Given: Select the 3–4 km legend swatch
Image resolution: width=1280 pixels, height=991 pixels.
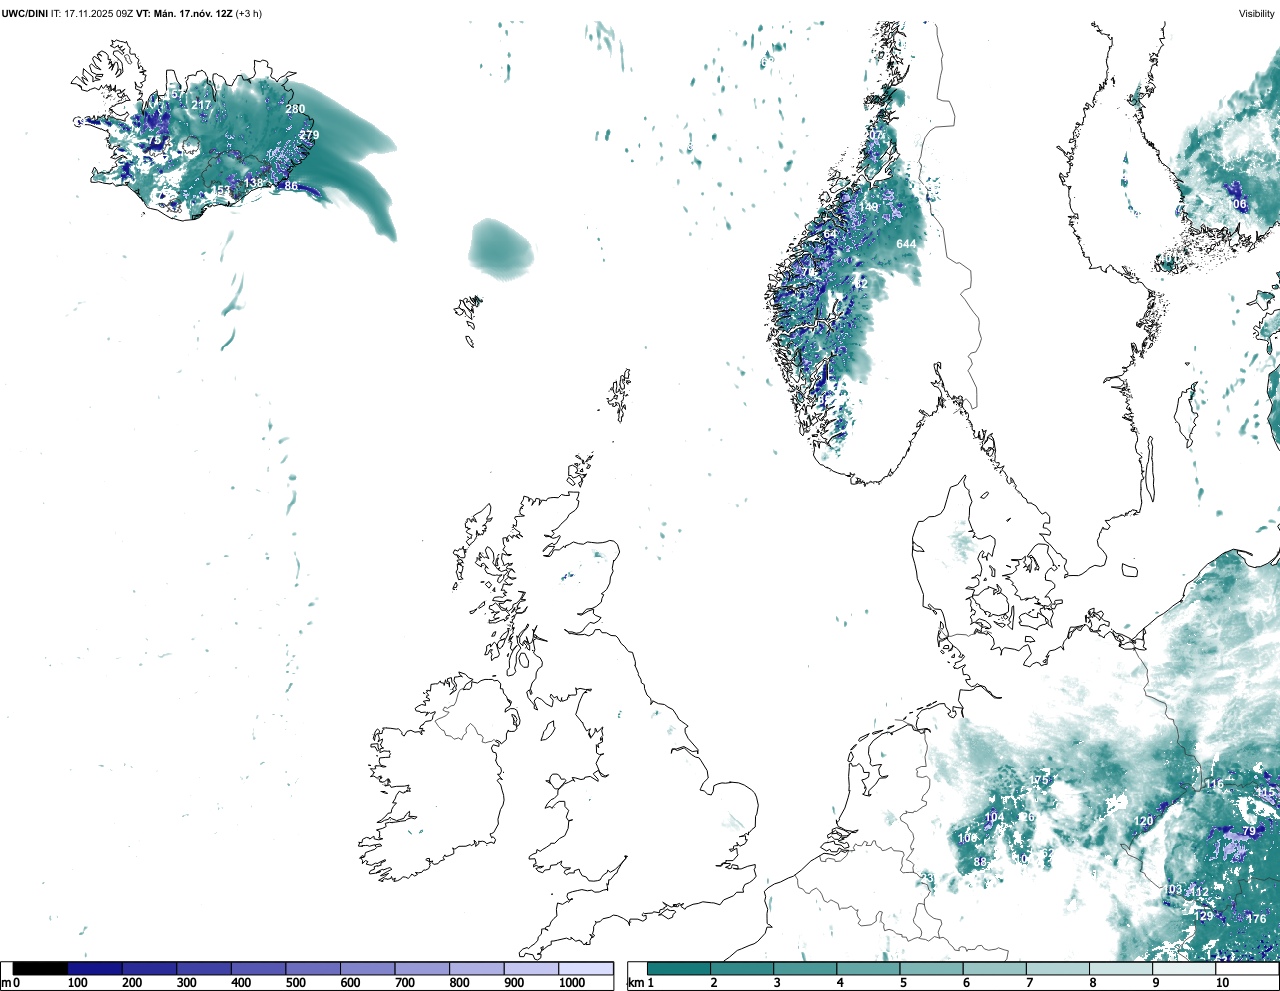Looking at the screenshot, I should (x=805, y=969).
